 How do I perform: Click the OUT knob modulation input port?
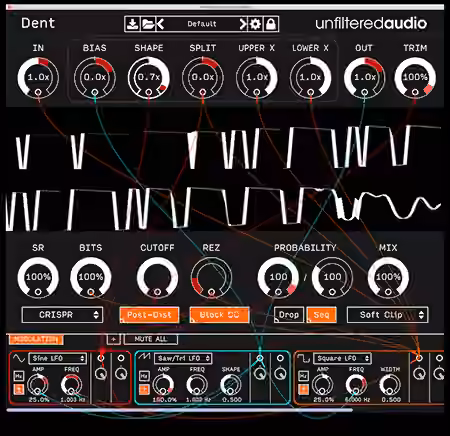click(364, 92)
